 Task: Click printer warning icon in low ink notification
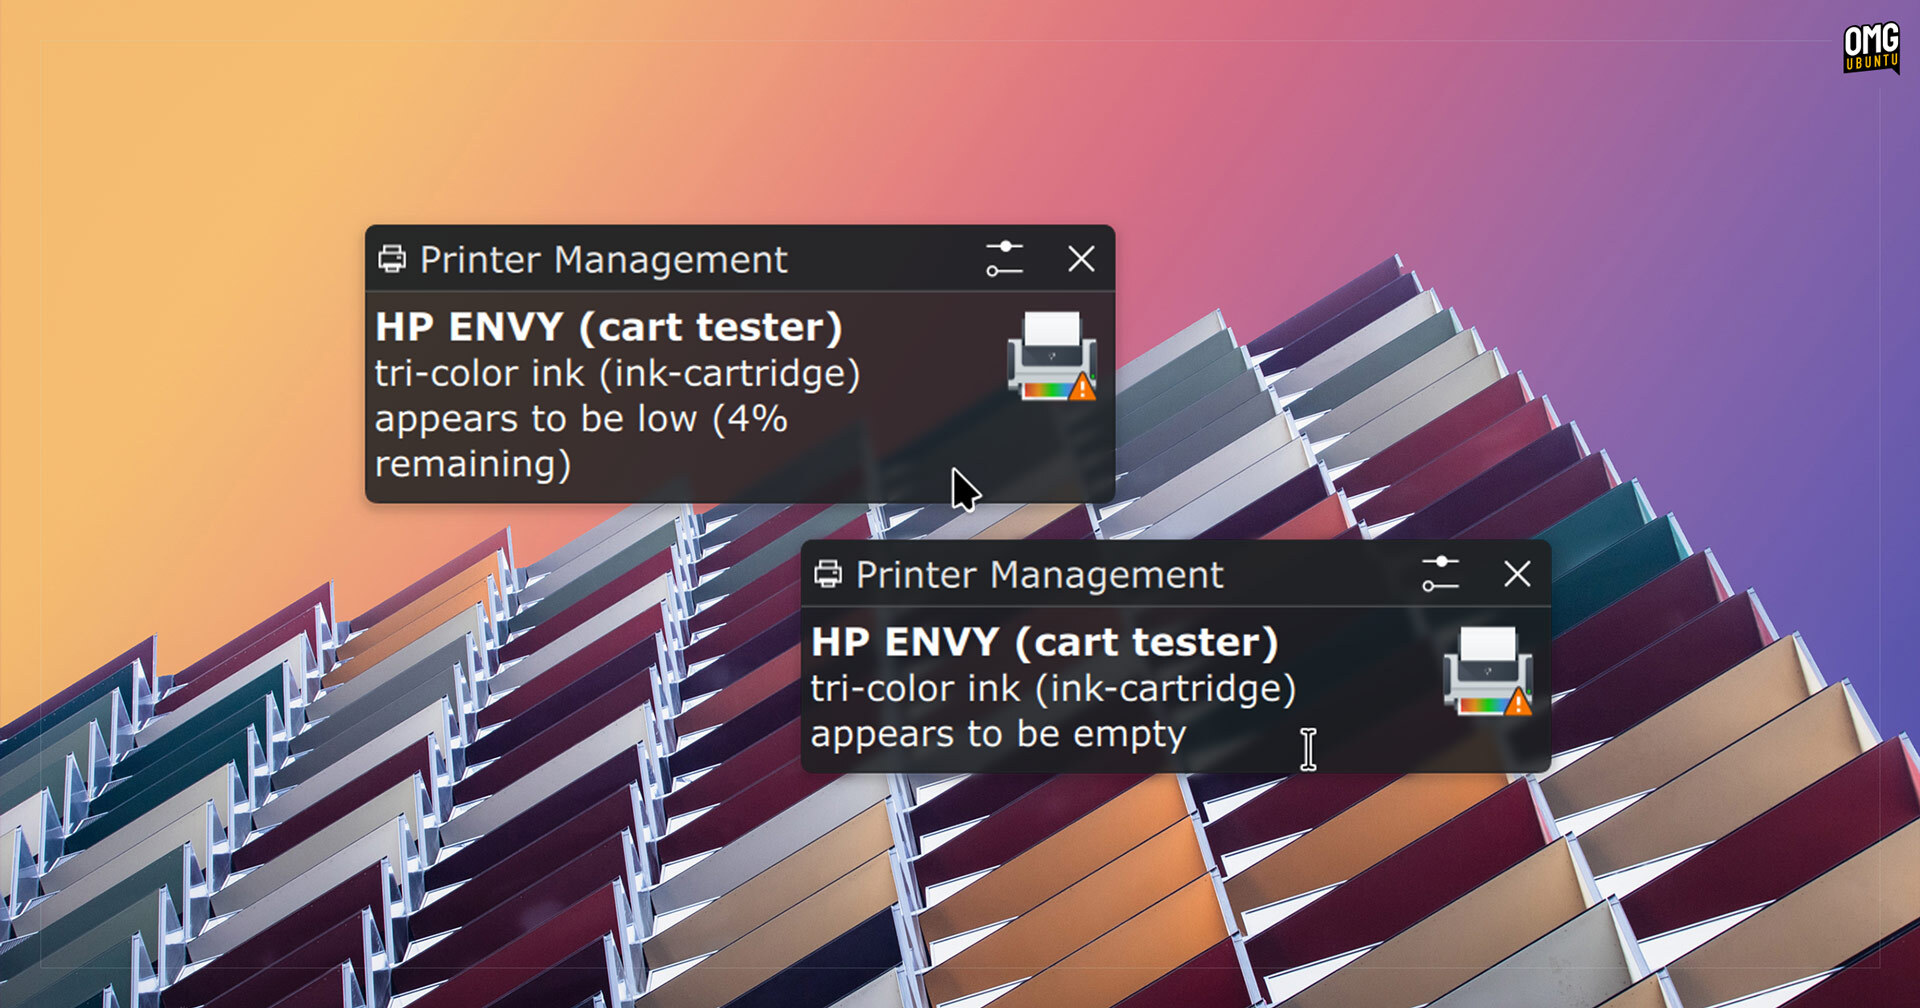pos(1052,357)
